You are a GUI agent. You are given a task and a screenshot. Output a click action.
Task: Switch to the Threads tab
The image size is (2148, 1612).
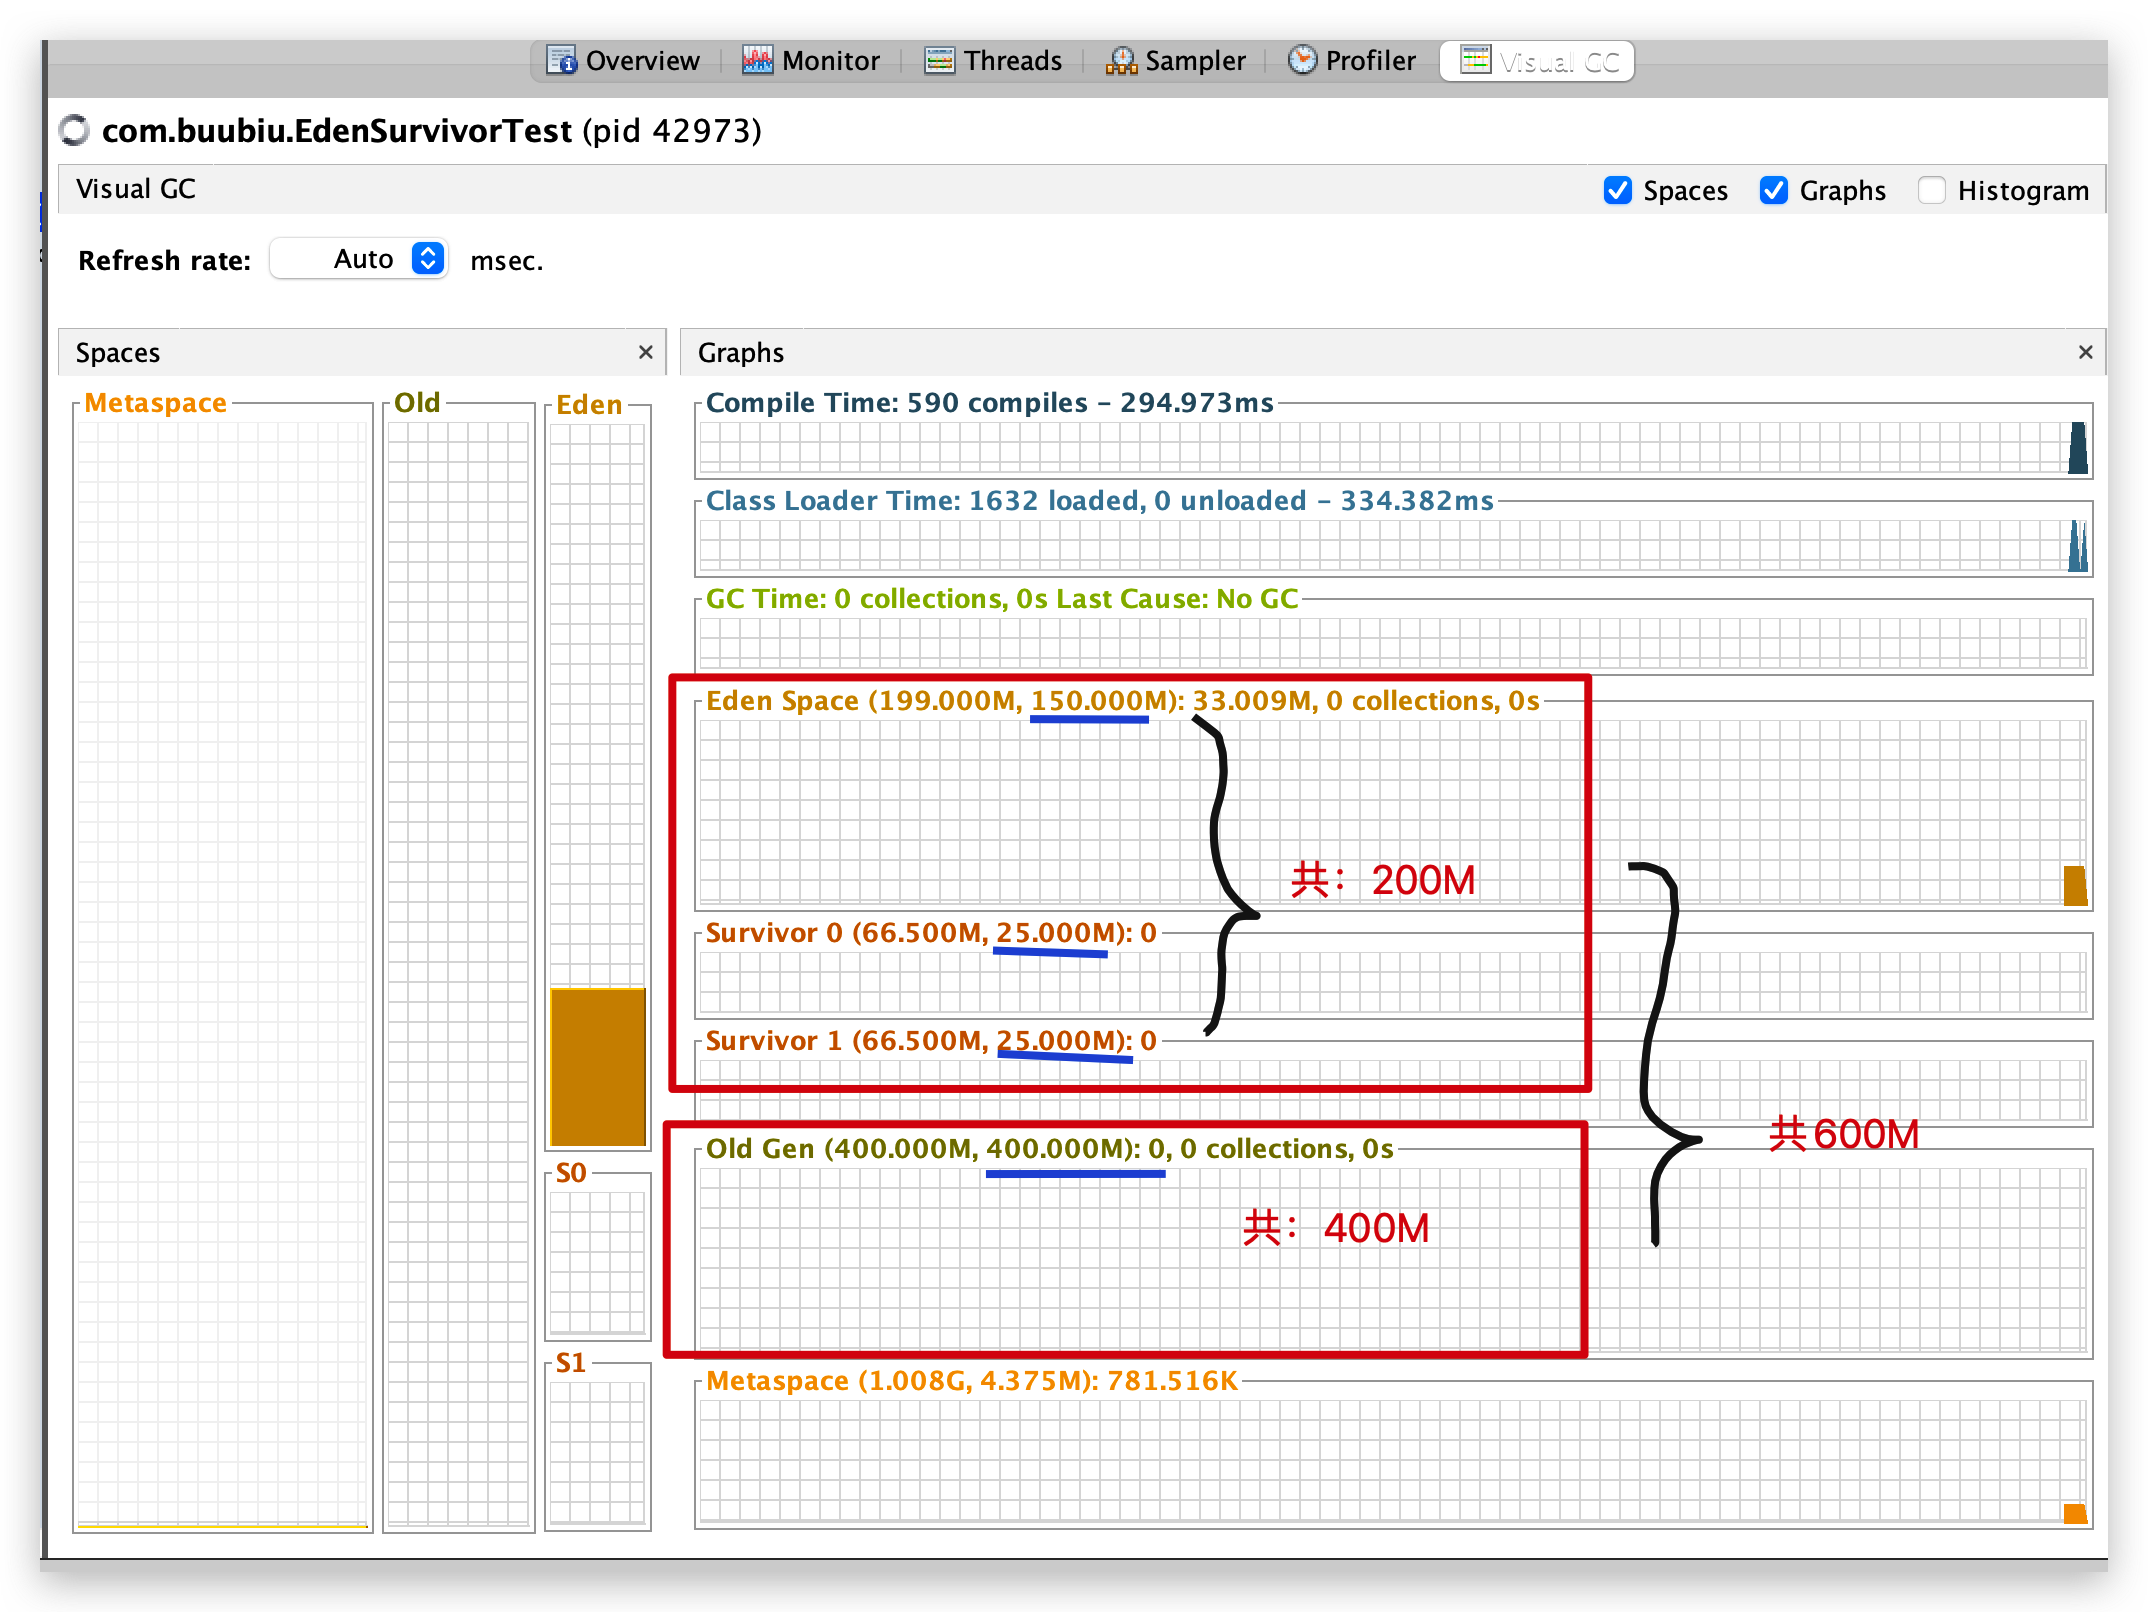point(1012,61)
